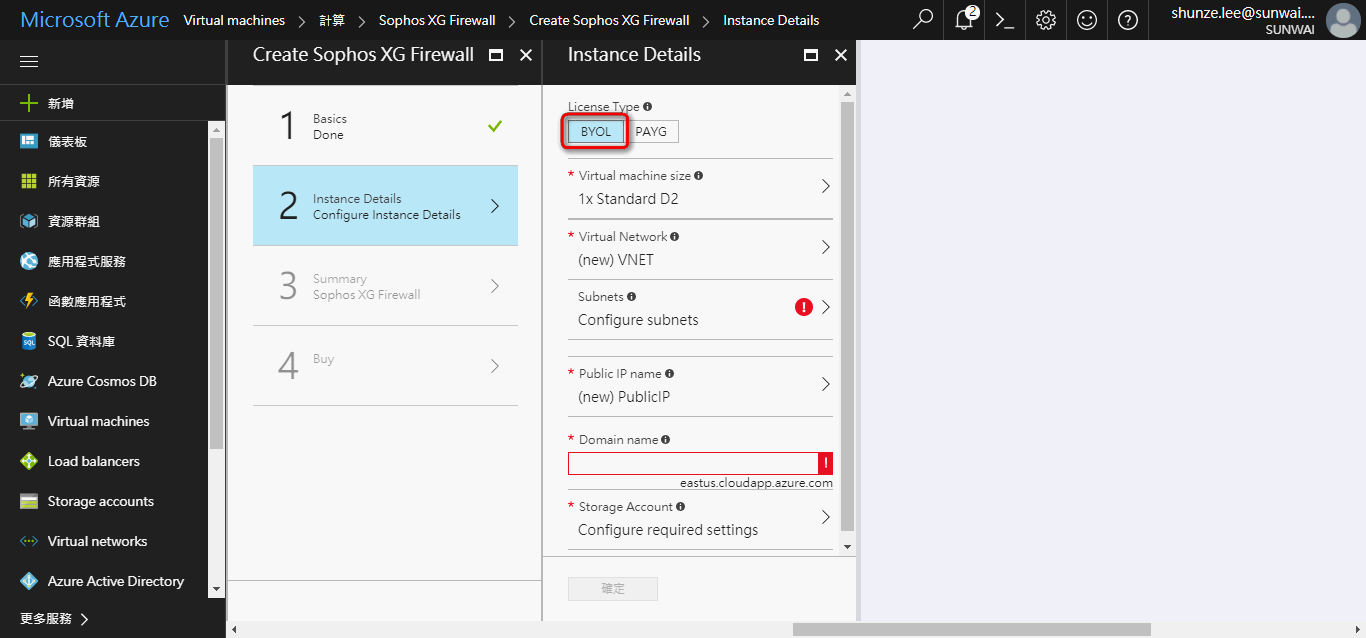Click sidebar vertical scrollbar thumb

(216, 294)
